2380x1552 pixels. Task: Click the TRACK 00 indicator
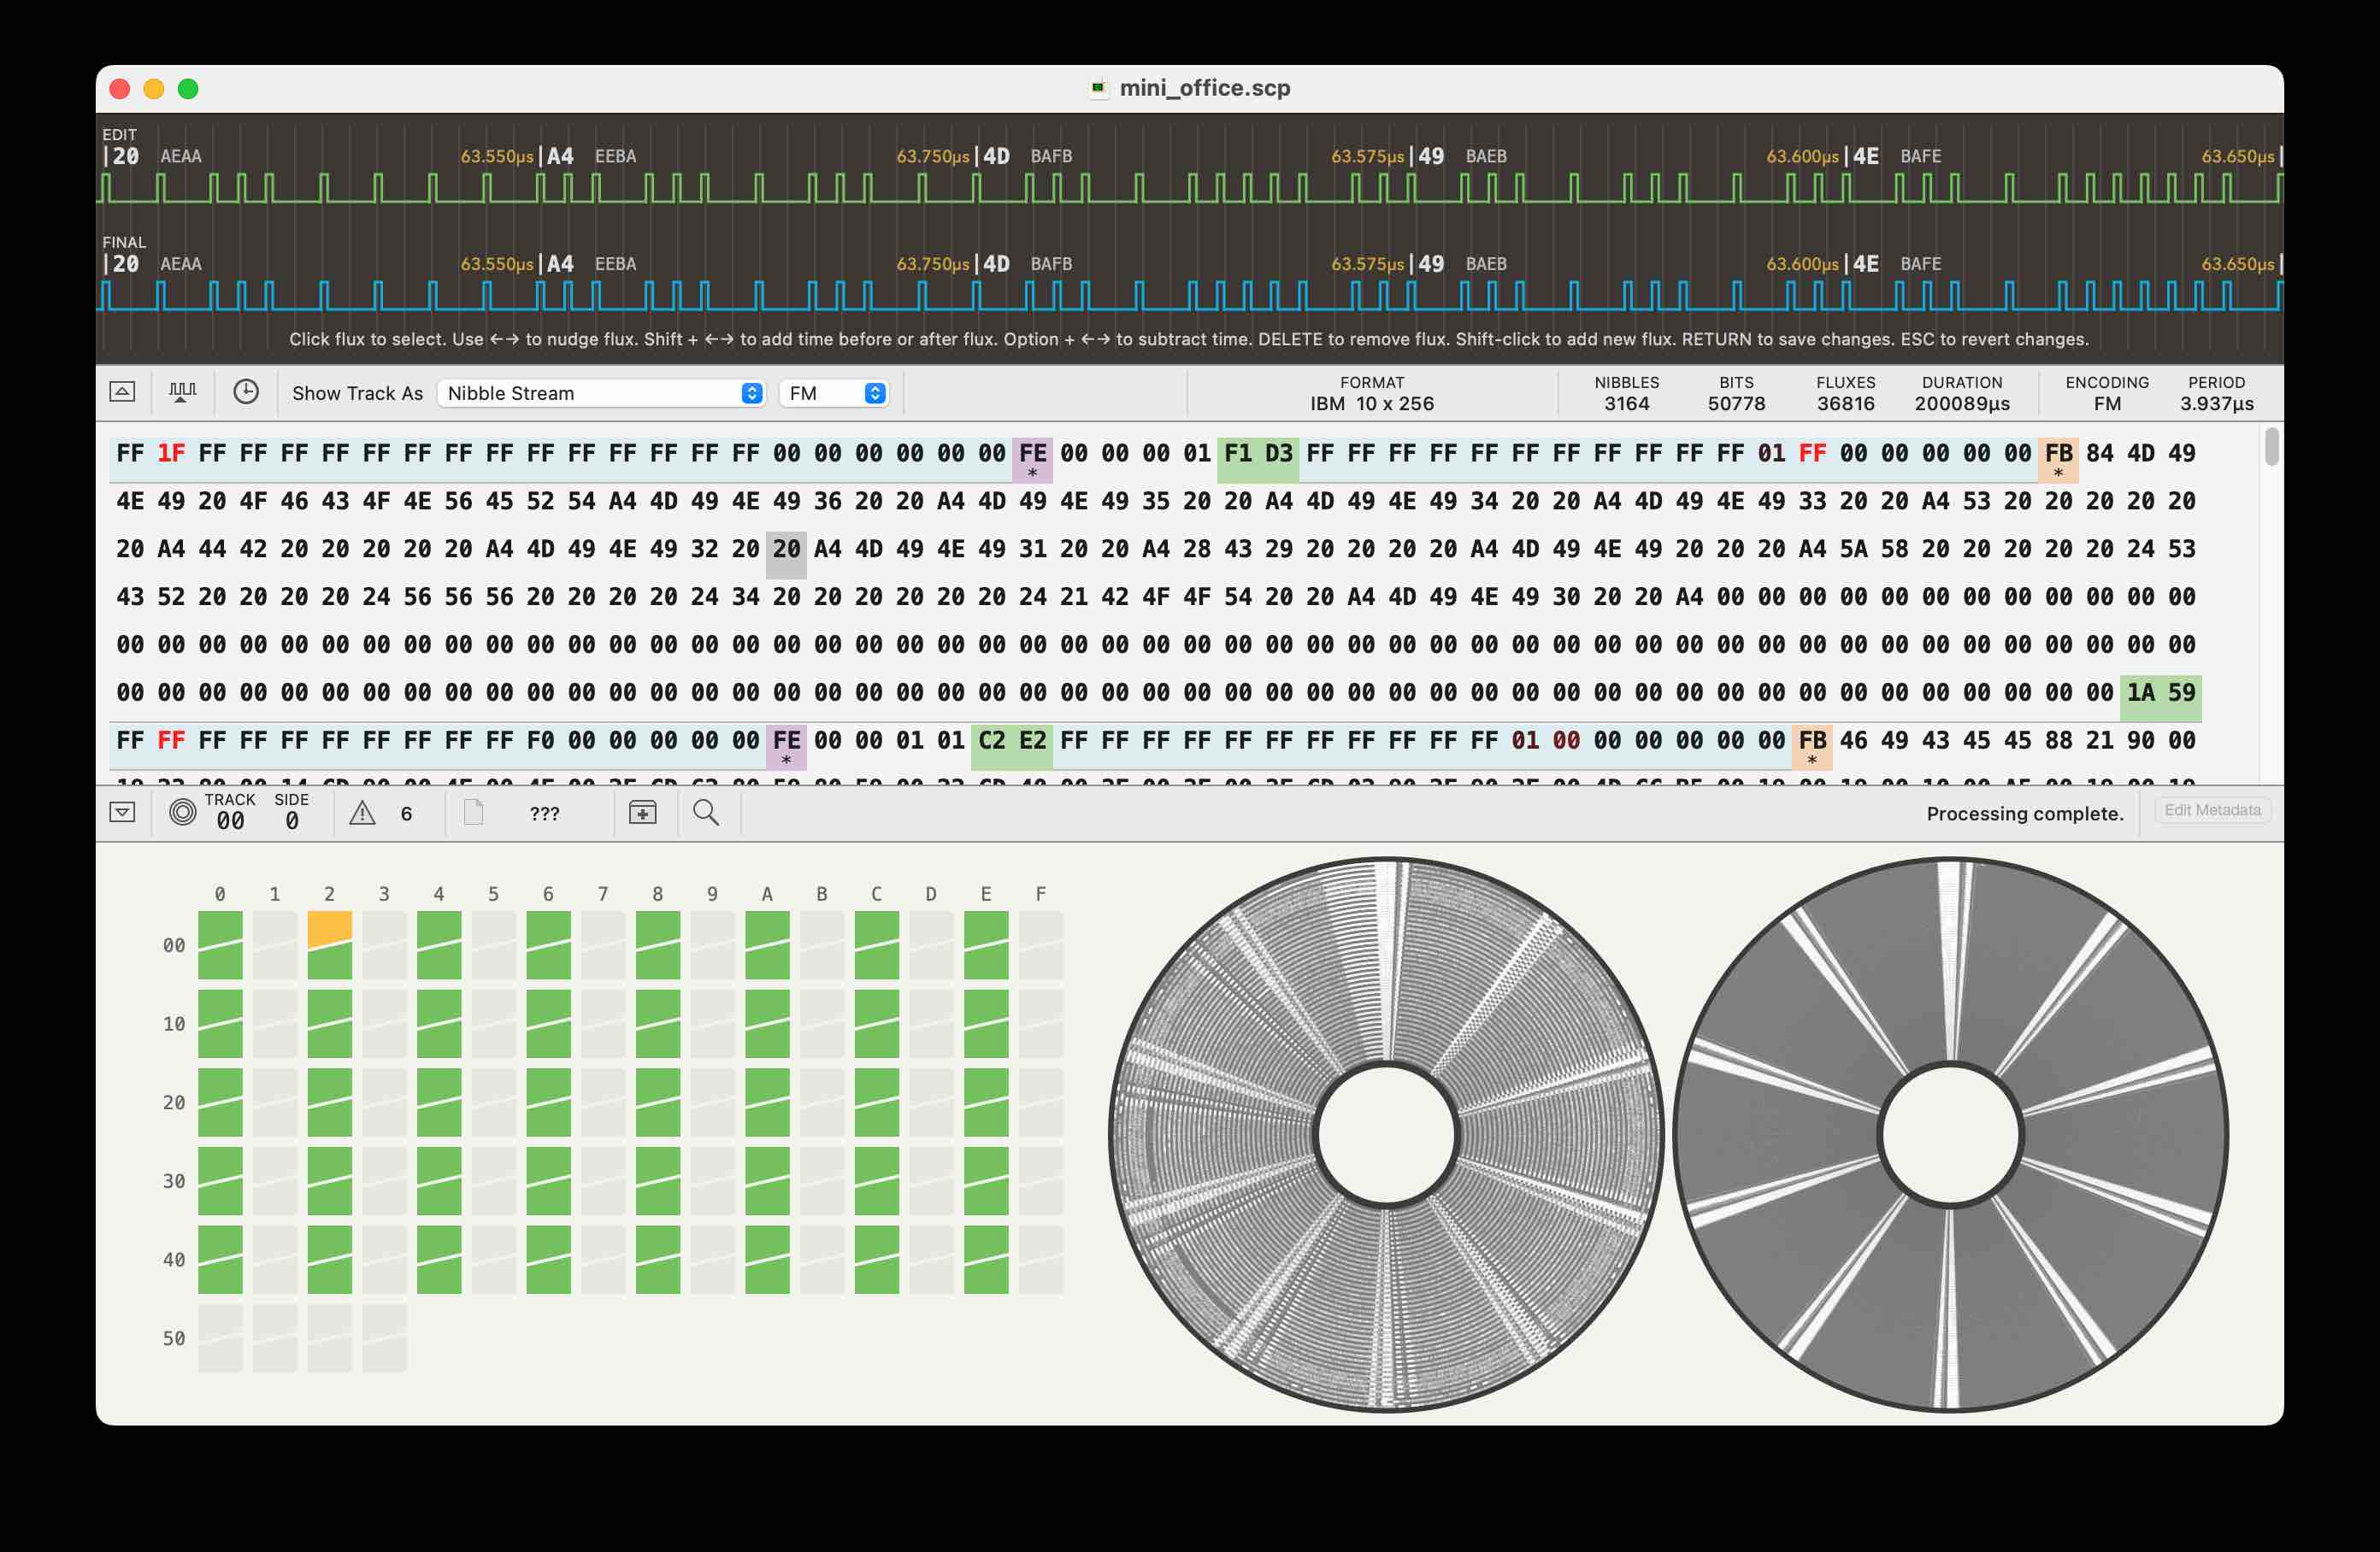click(x=230, y=812)
